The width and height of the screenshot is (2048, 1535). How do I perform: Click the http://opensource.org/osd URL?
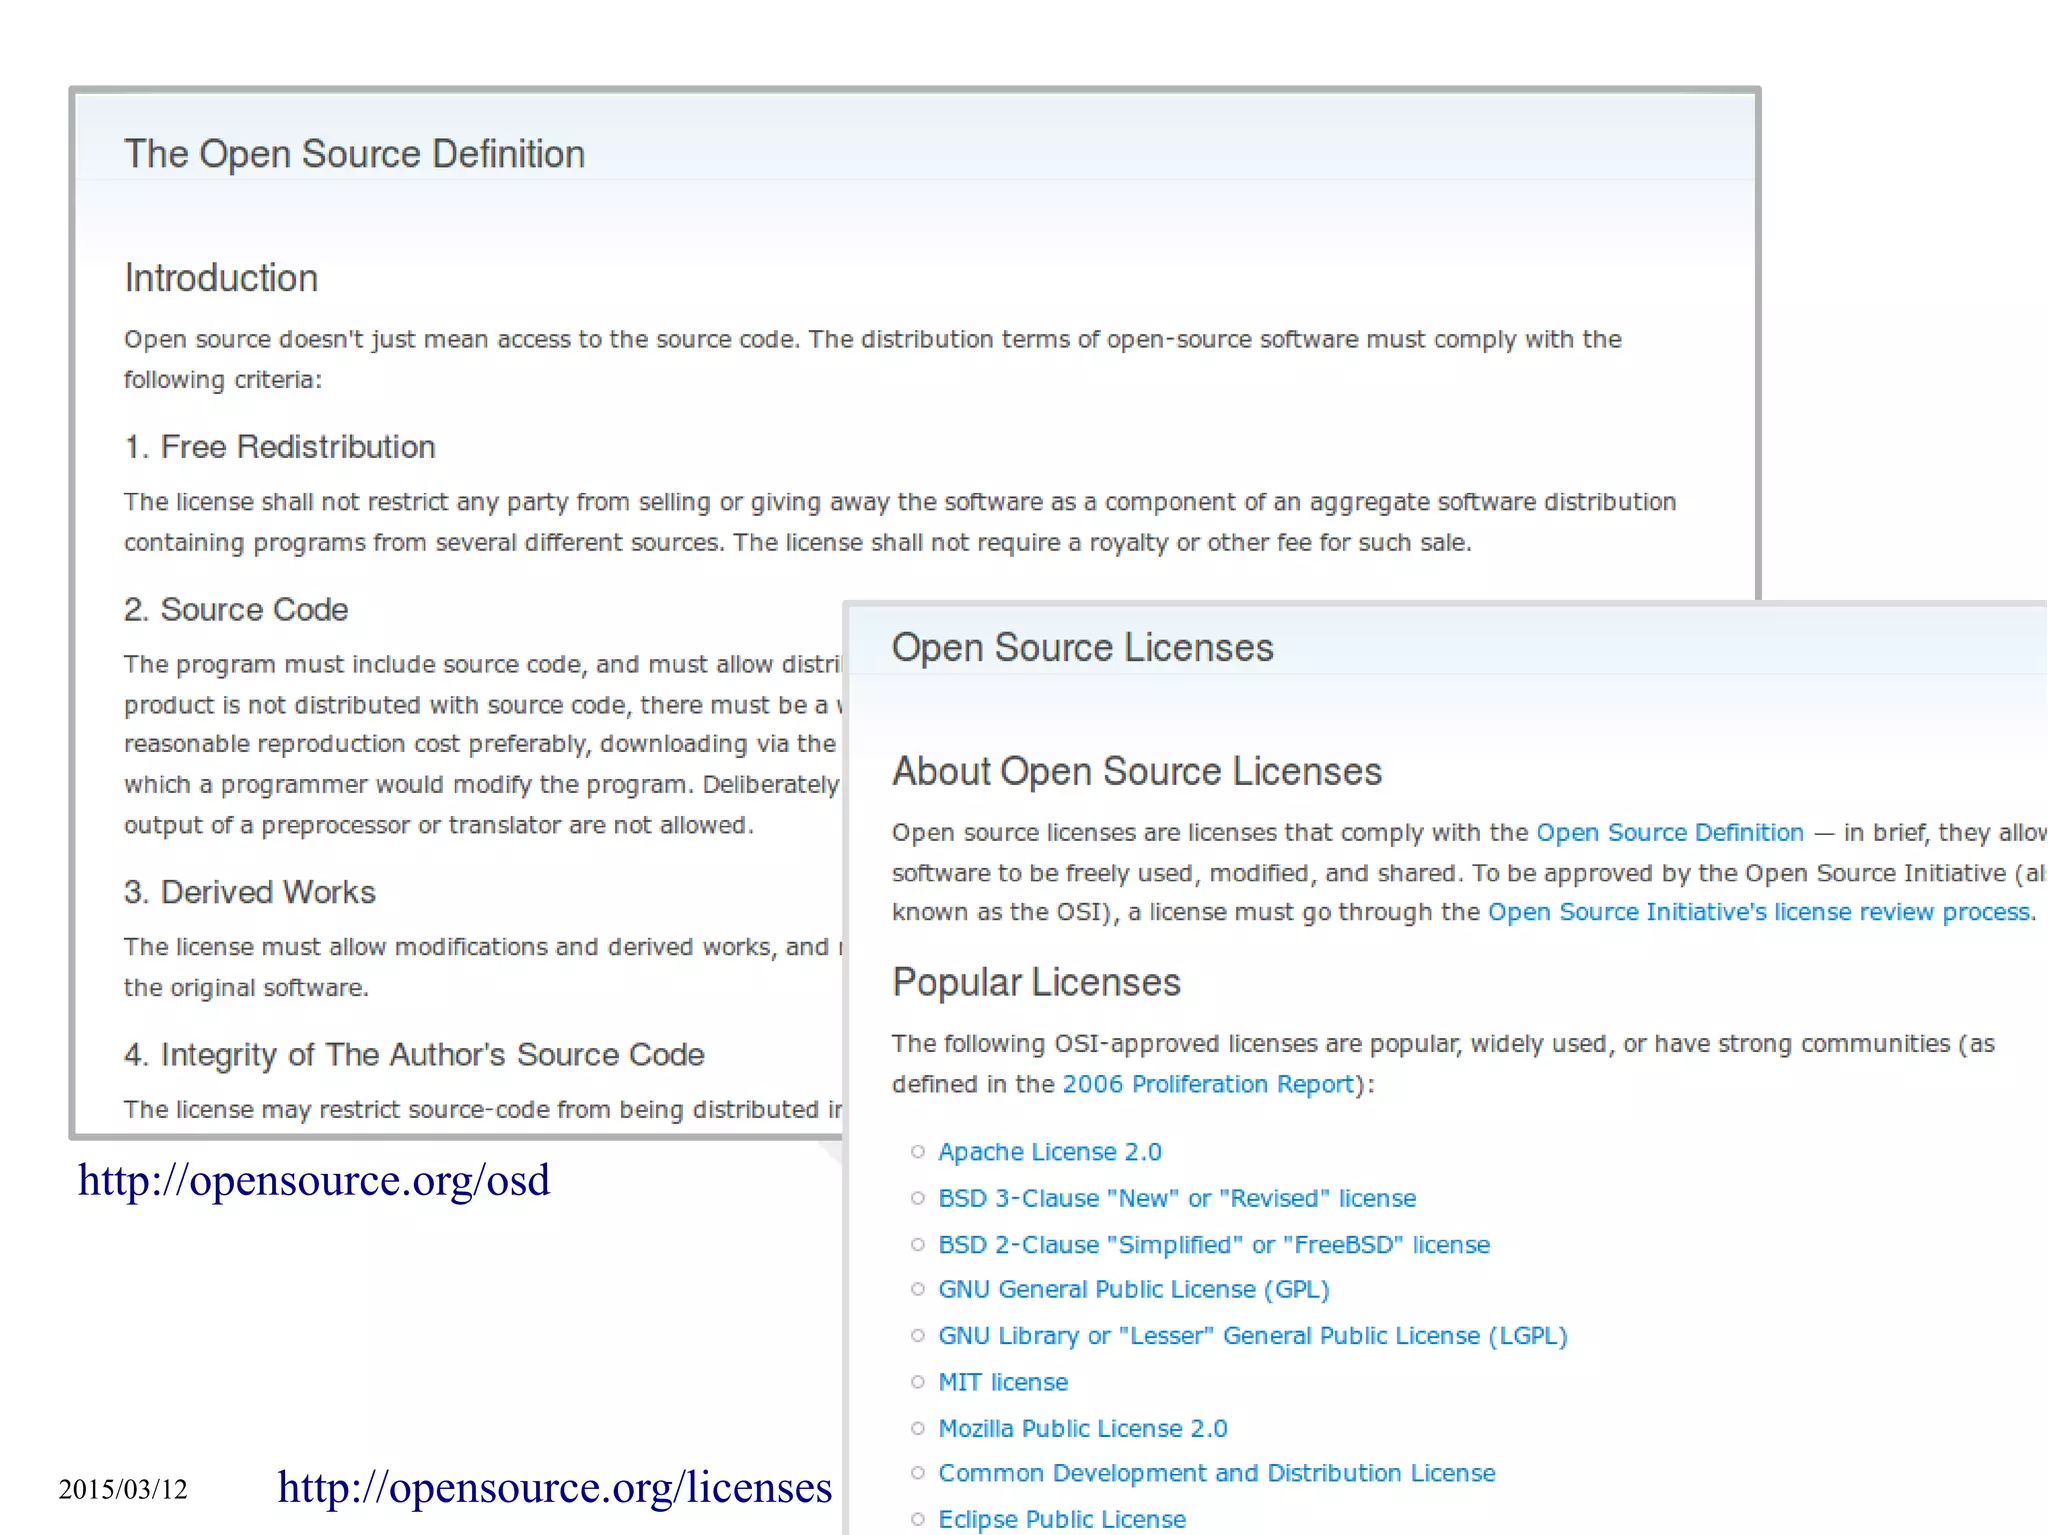coord(314,1180)
